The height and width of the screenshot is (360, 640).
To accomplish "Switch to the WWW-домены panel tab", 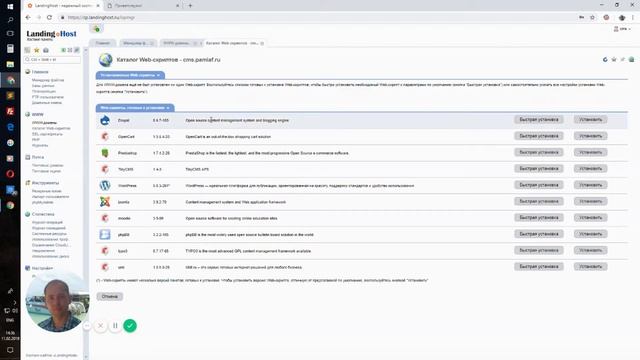I will coord(180,43).
